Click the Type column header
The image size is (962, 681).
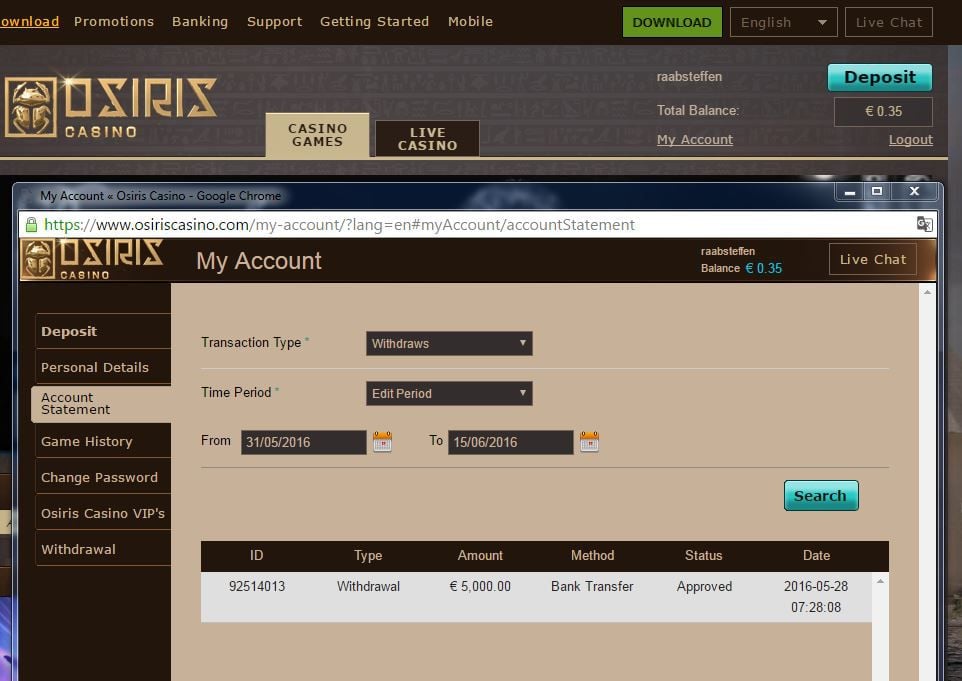coord(368,555)
